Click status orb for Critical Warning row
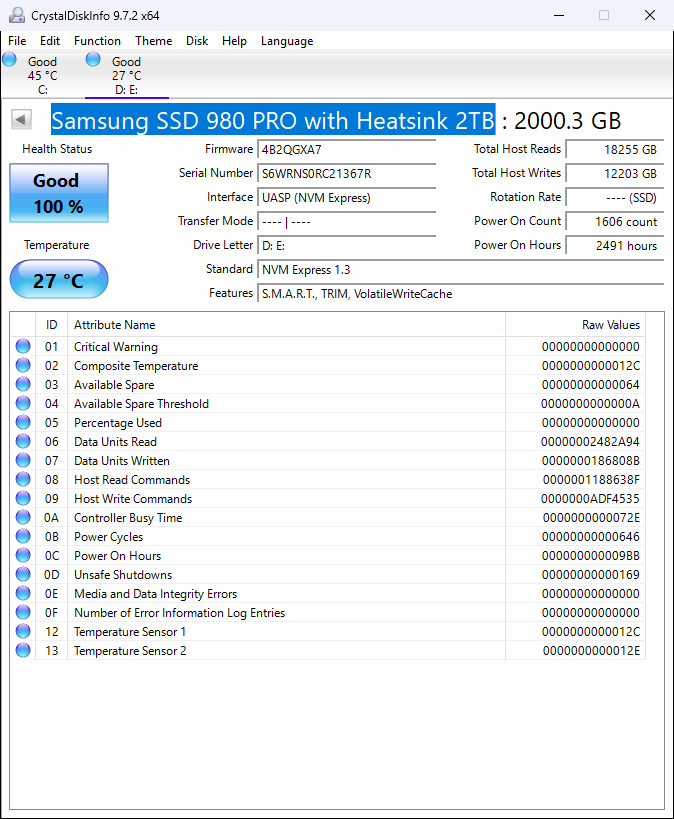This screenshot has height=819, width=674. (23, 346)
